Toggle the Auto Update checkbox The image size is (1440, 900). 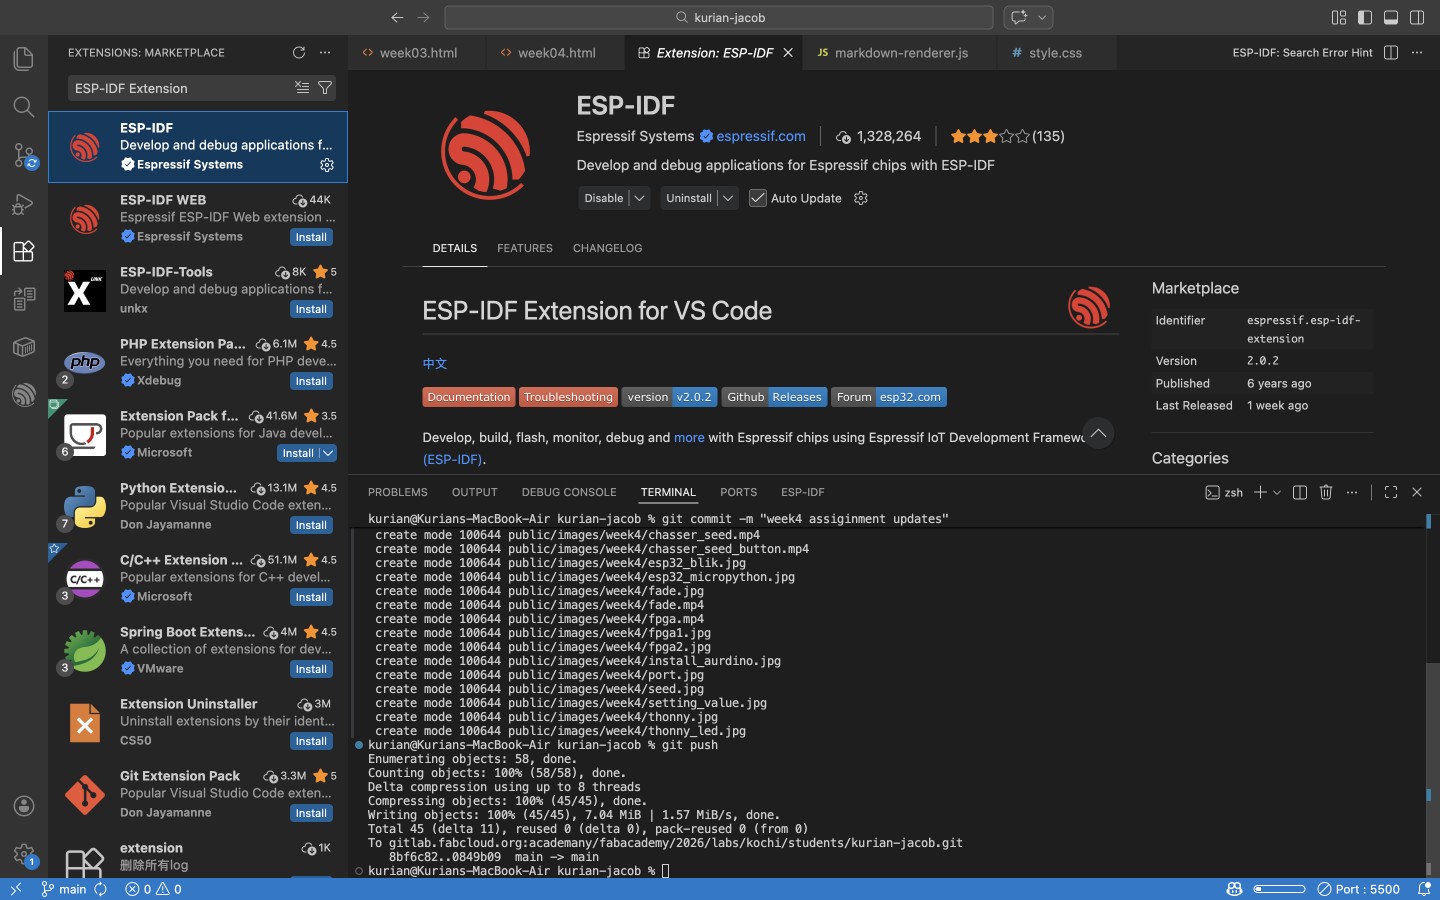[758, 198]
